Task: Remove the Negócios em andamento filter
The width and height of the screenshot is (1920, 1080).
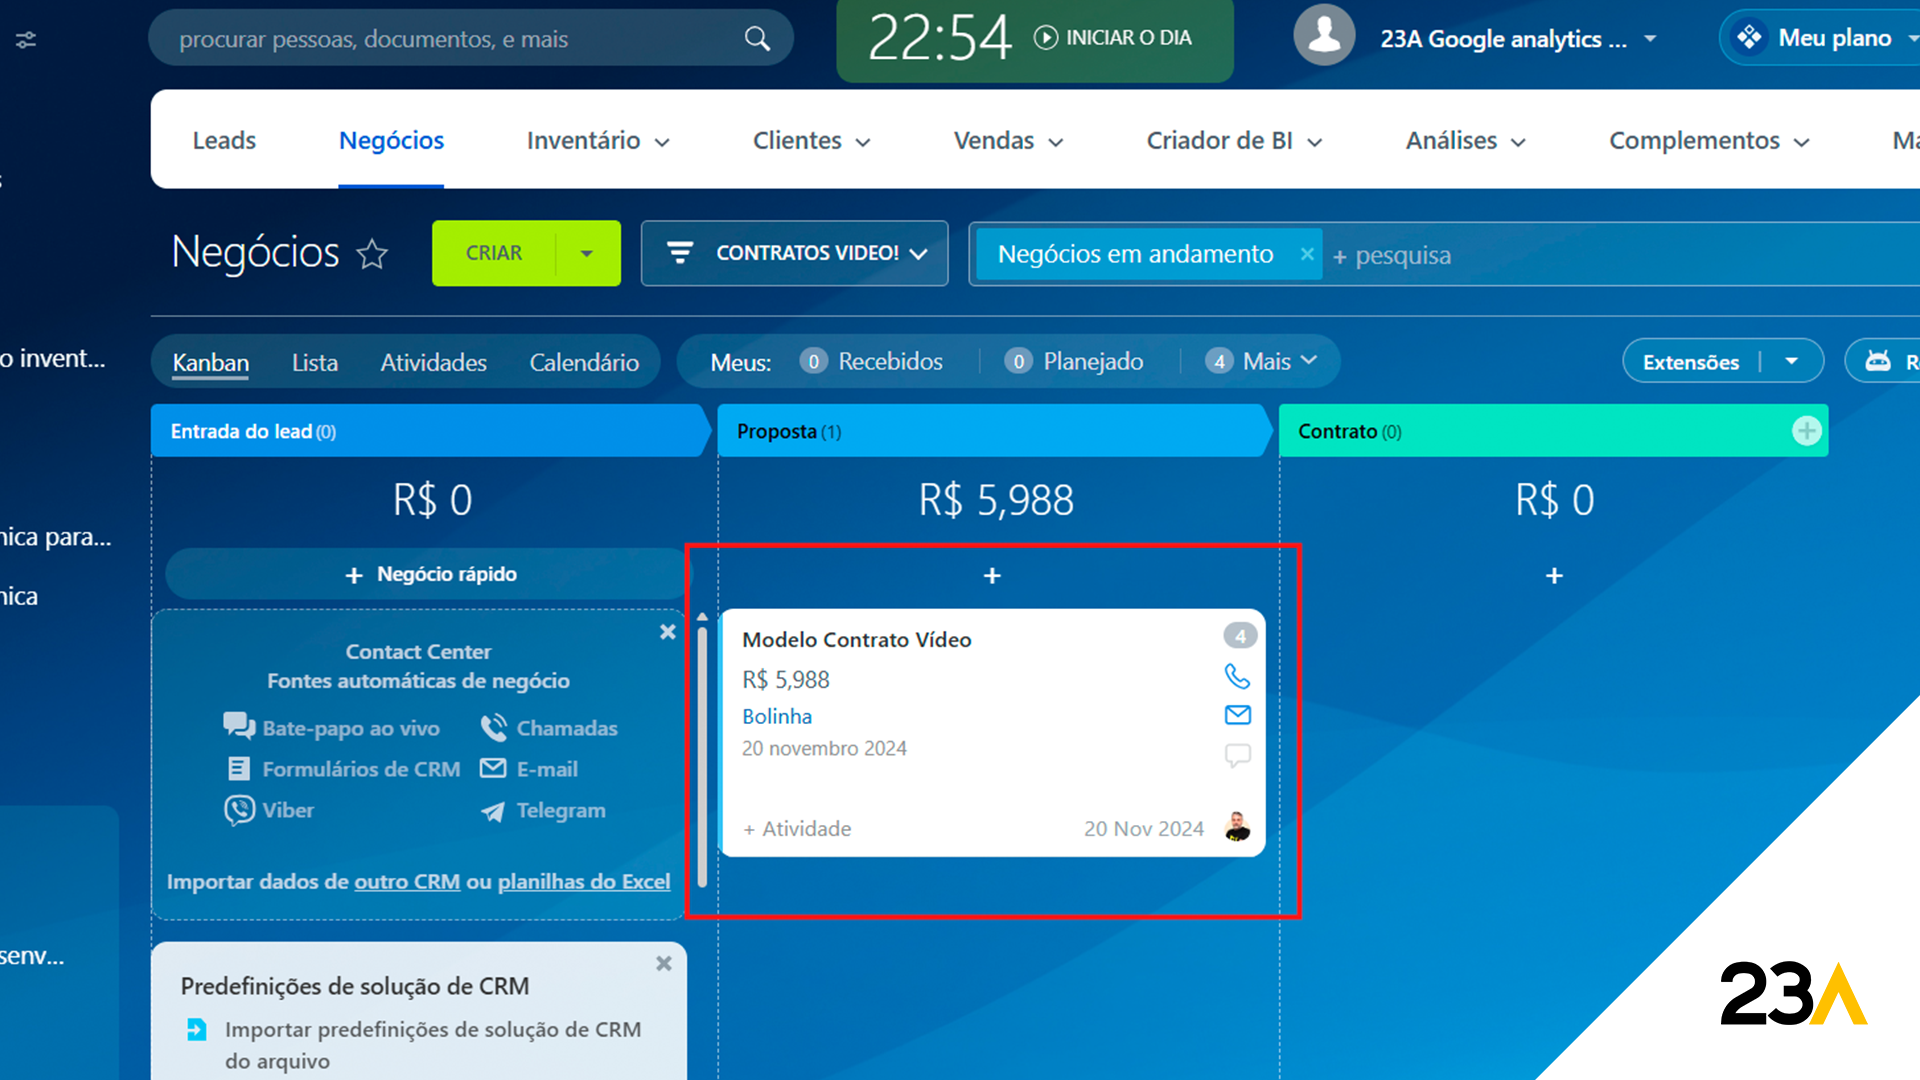Action: pos(1306,254)
